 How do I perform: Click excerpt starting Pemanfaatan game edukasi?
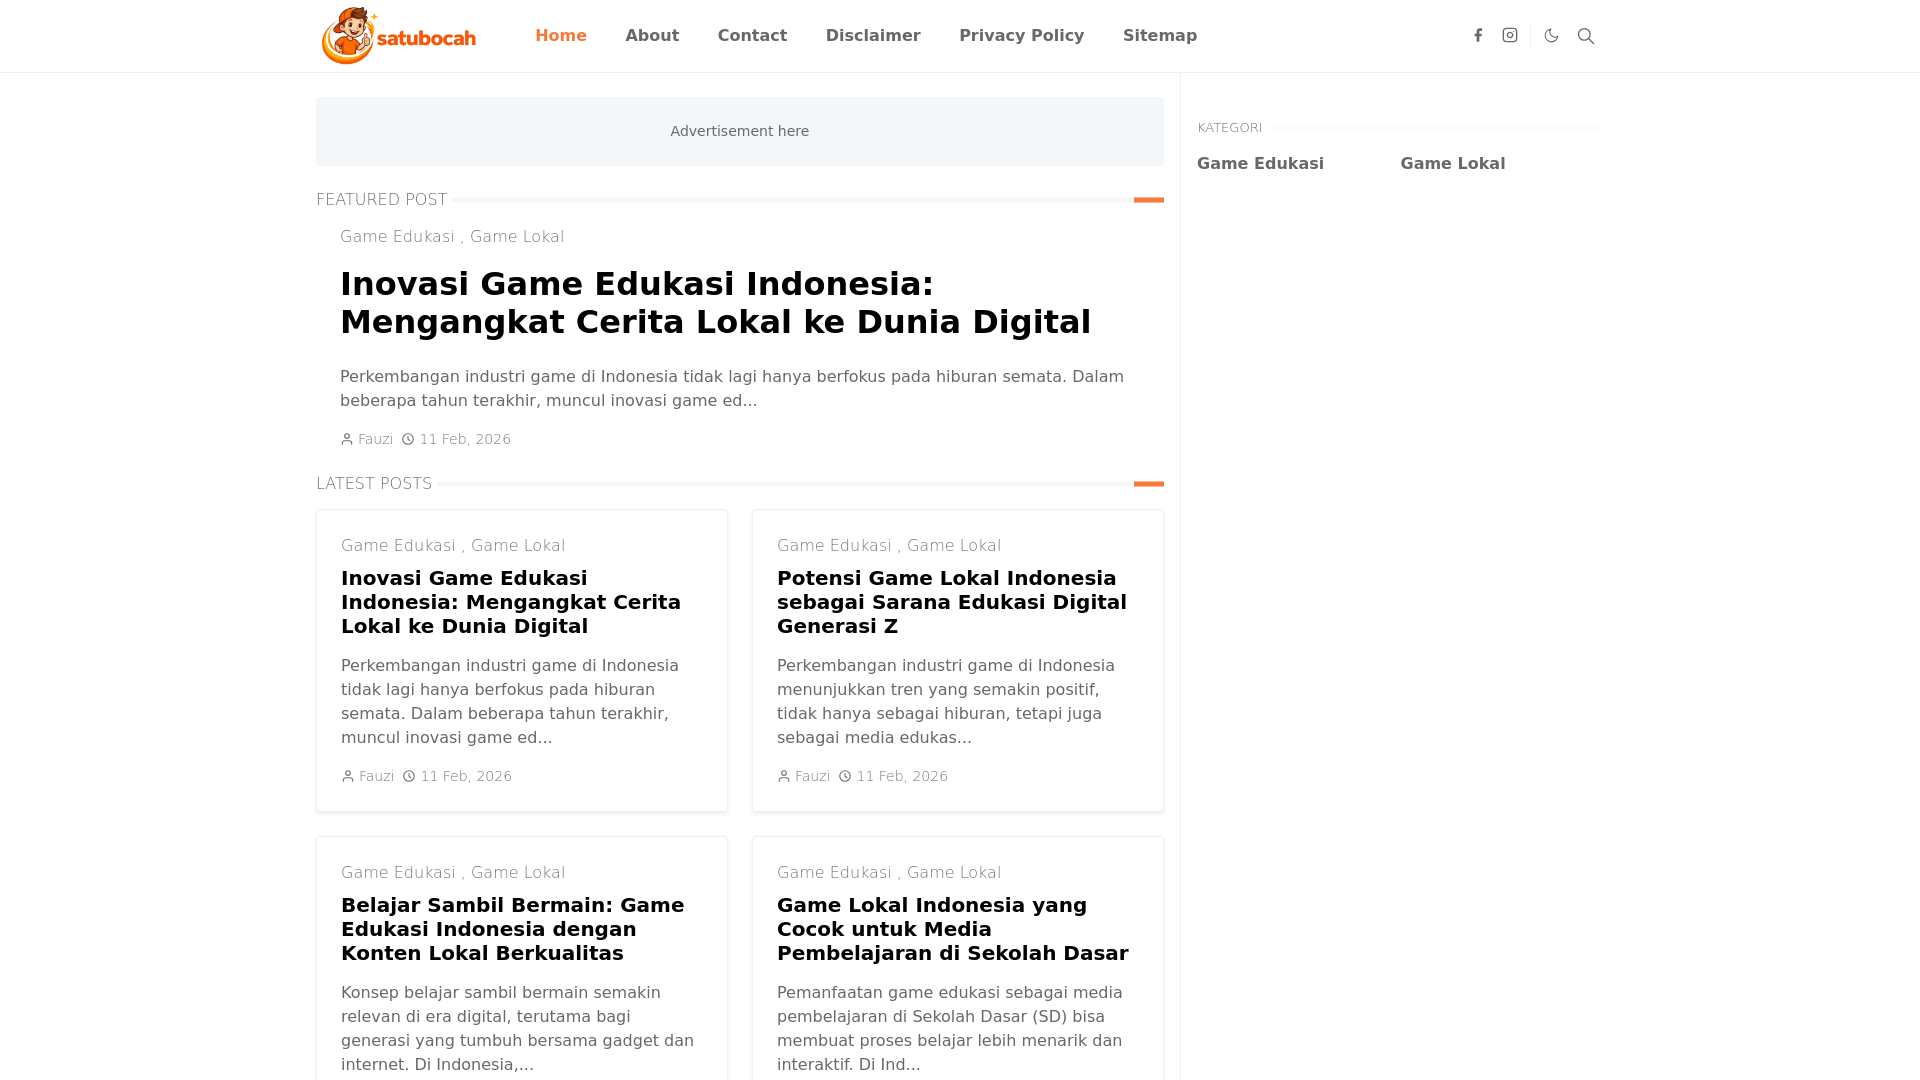[x=950, y=1029]
